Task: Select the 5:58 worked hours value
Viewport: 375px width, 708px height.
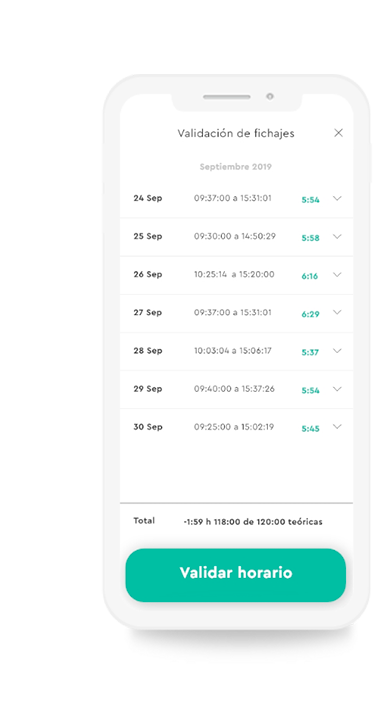Action: pyautogui.click(x=310, y=238)
